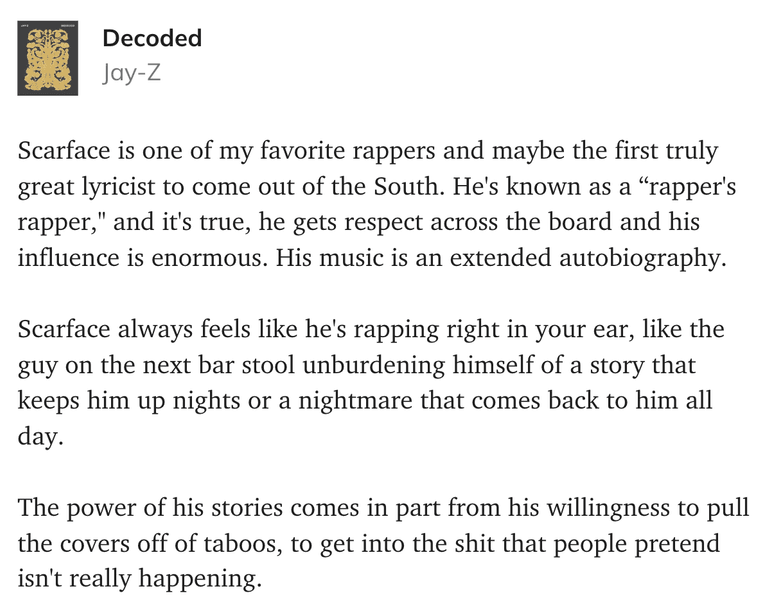
Task: Click the first paragraph beginning 'Scarface is one'
Action: pyautogui.click(x=377, y=204)
